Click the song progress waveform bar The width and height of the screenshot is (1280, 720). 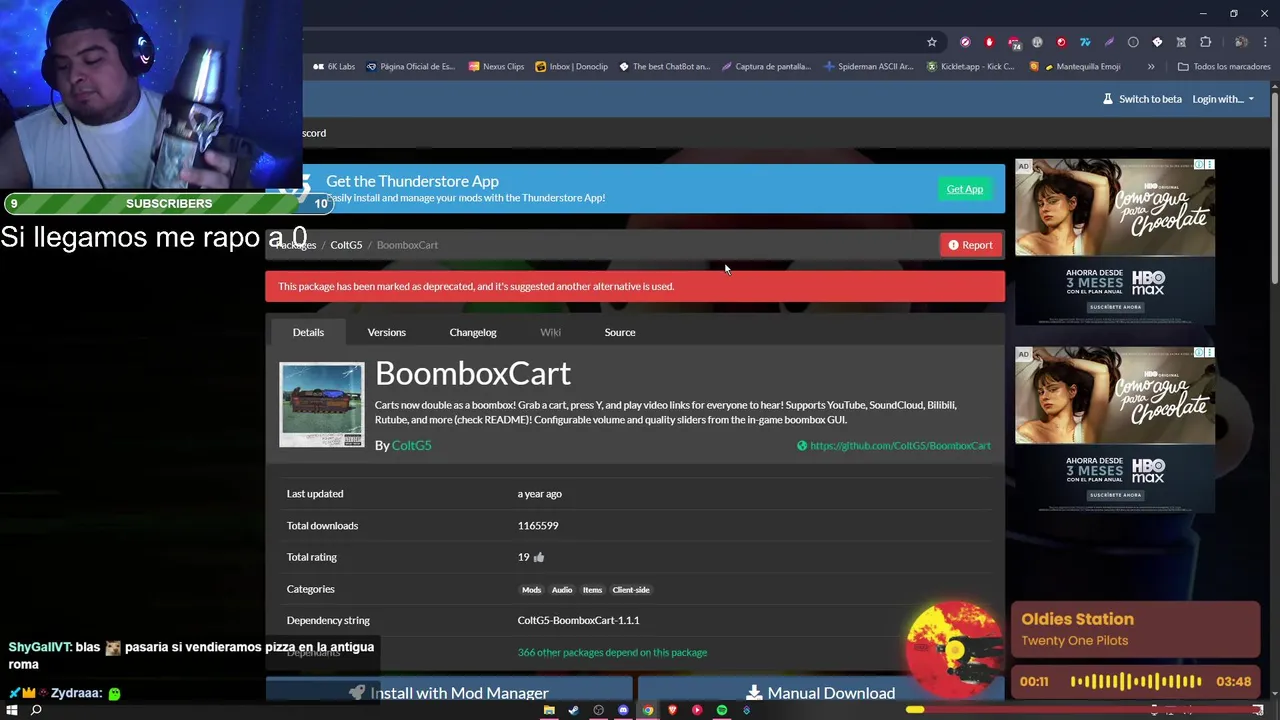pos(1136,682)
